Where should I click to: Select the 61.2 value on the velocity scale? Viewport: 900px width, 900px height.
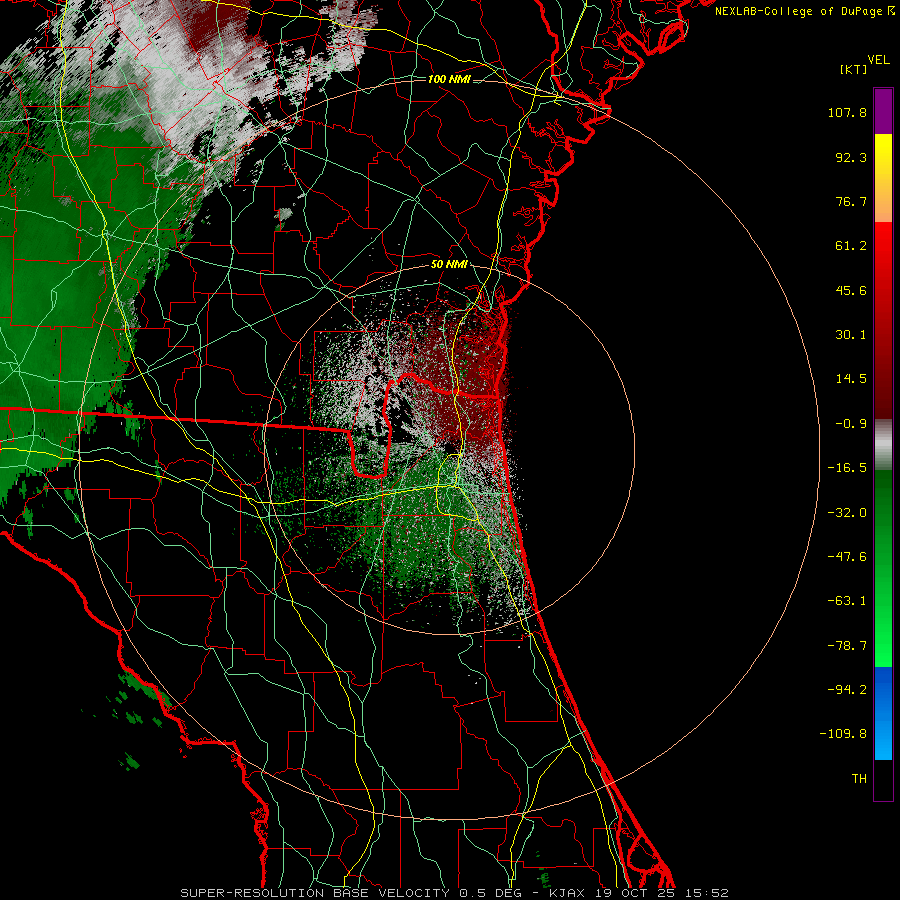851,246
